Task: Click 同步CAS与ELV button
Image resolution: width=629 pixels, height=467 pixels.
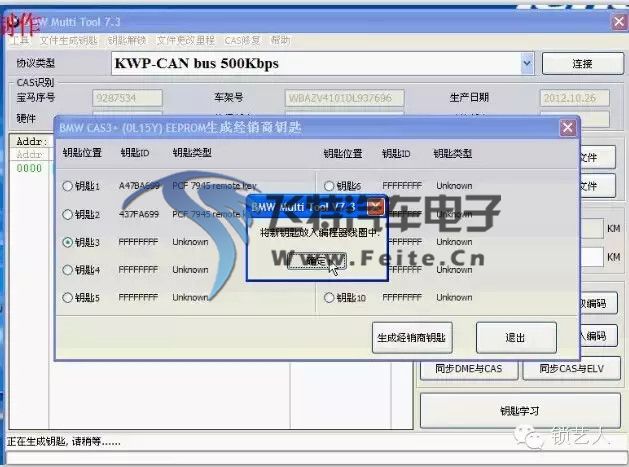Action: pyautogui.click(x=571, y=369)
